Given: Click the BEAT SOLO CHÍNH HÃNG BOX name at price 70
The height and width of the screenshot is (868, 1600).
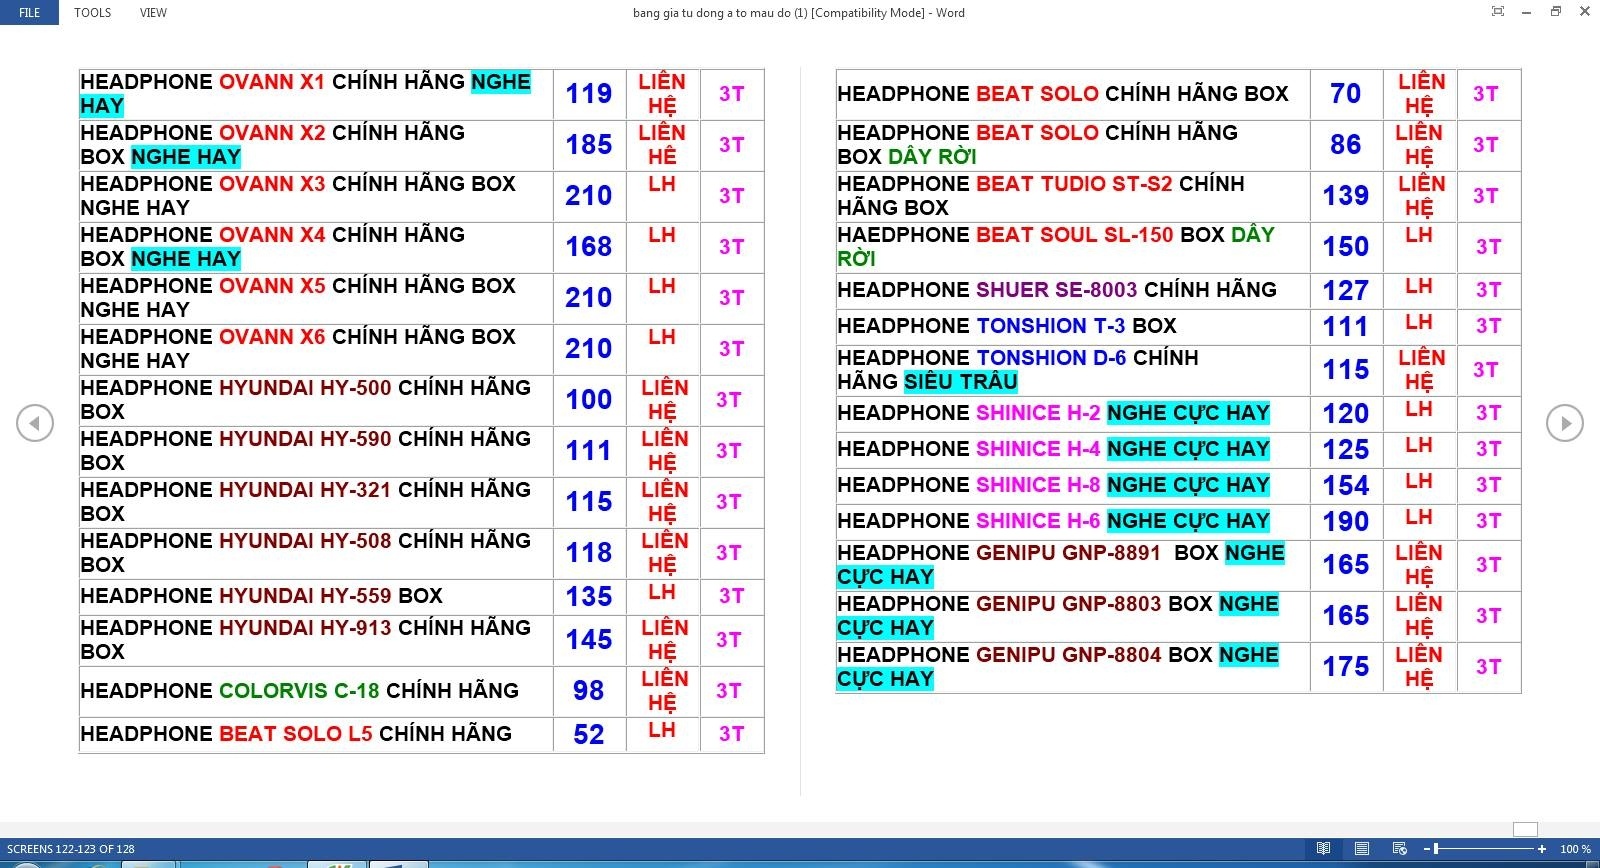Looking at the screenshot, I should pyautogui.click(x=1063, y=94).
